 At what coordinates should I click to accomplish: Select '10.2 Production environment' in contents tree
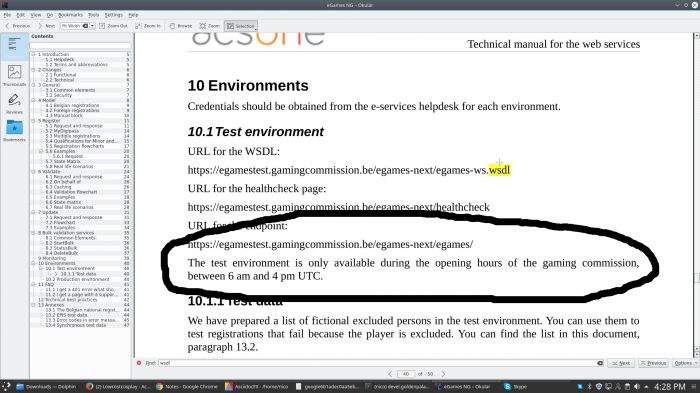[x=77, y=279]
